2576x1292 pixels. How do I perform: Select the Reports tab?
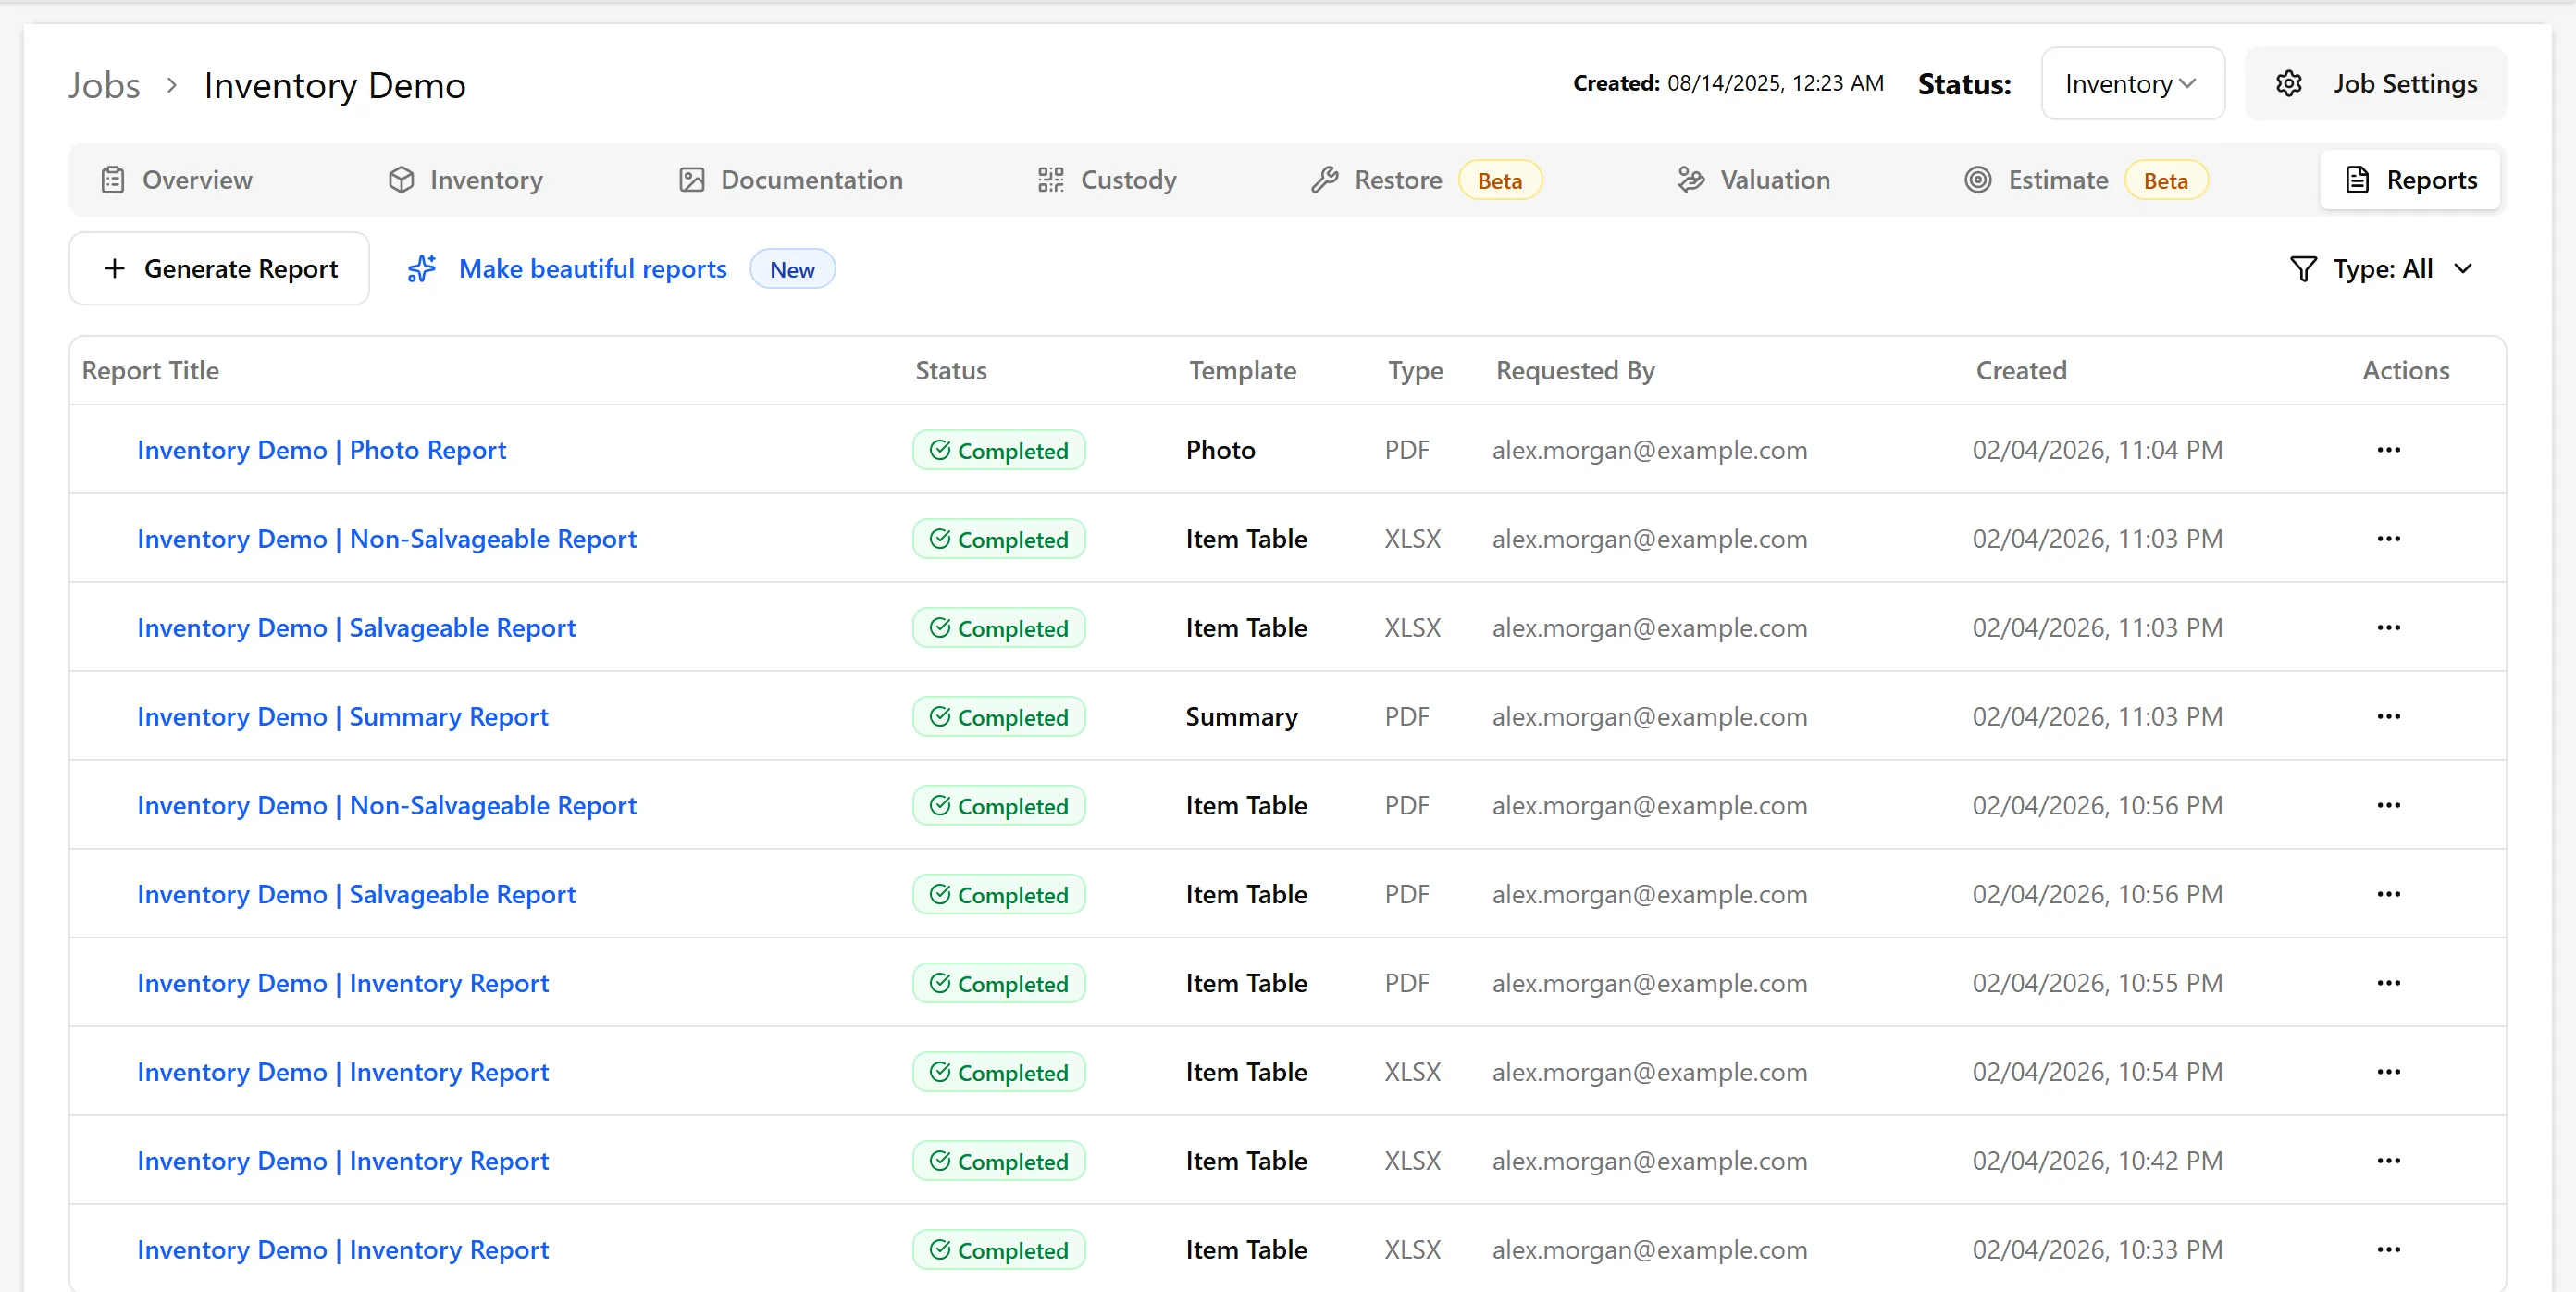(2410, 180)
